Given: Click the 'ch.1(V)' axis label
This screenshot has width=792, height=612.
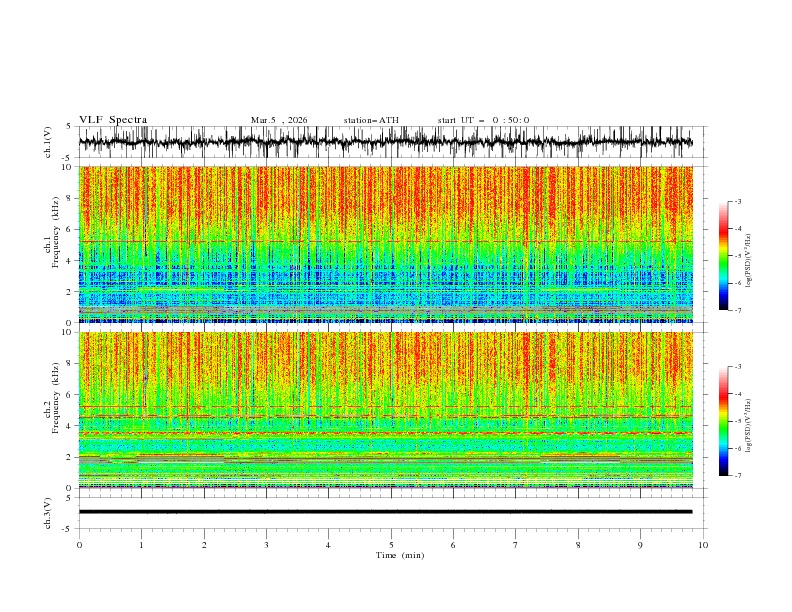Looking at the screenshot, I should 48,142.
